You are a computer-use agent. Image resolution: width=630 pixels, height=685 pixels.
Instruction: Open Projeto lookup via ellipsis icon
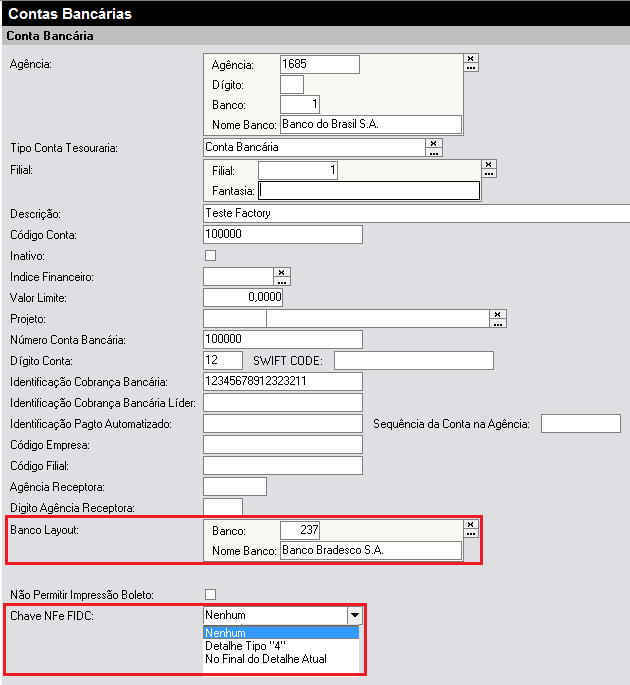coord(498,323)
